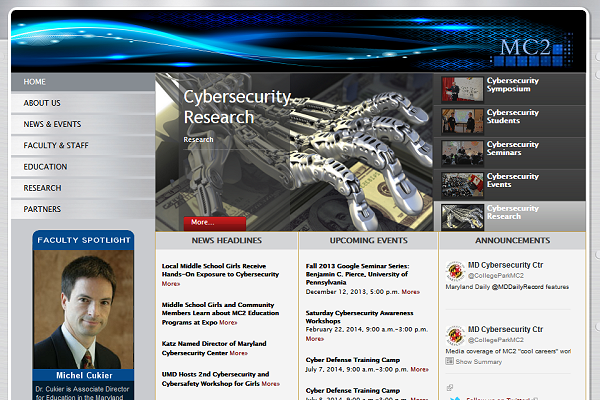The height and width of the screenshot is (400, 600).
Task: Click the ANNOUNCEMENTS column header
Action: point(512,240)
